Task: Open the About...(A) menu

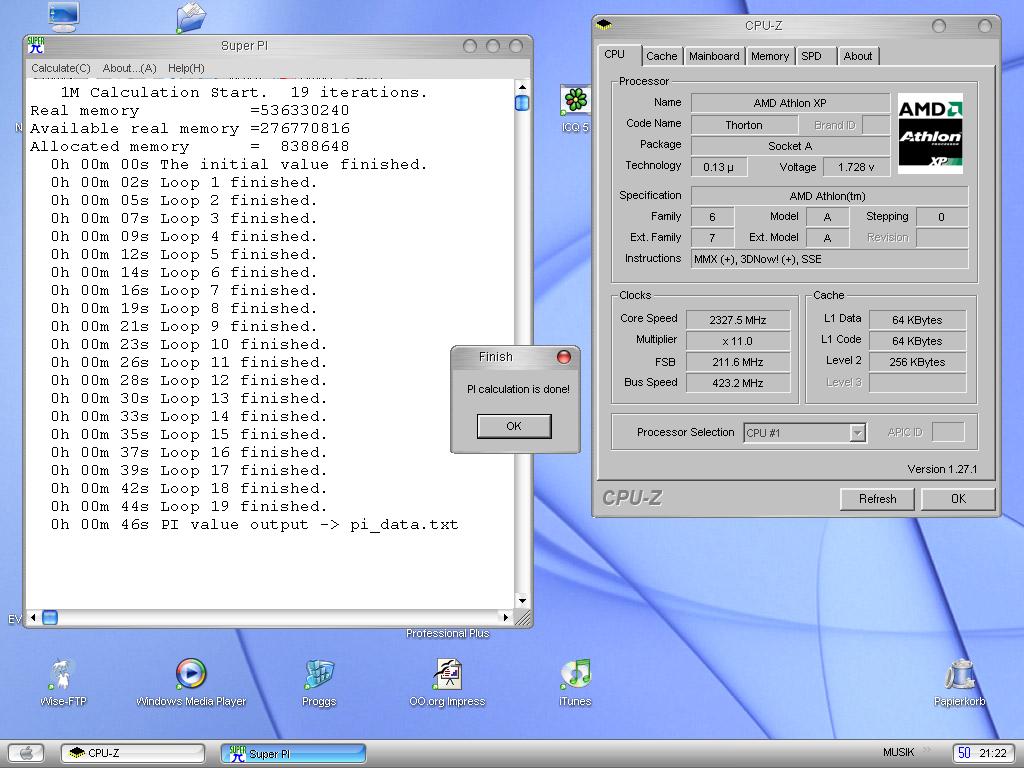Action: pyautogui.click(x=129, y=68)
